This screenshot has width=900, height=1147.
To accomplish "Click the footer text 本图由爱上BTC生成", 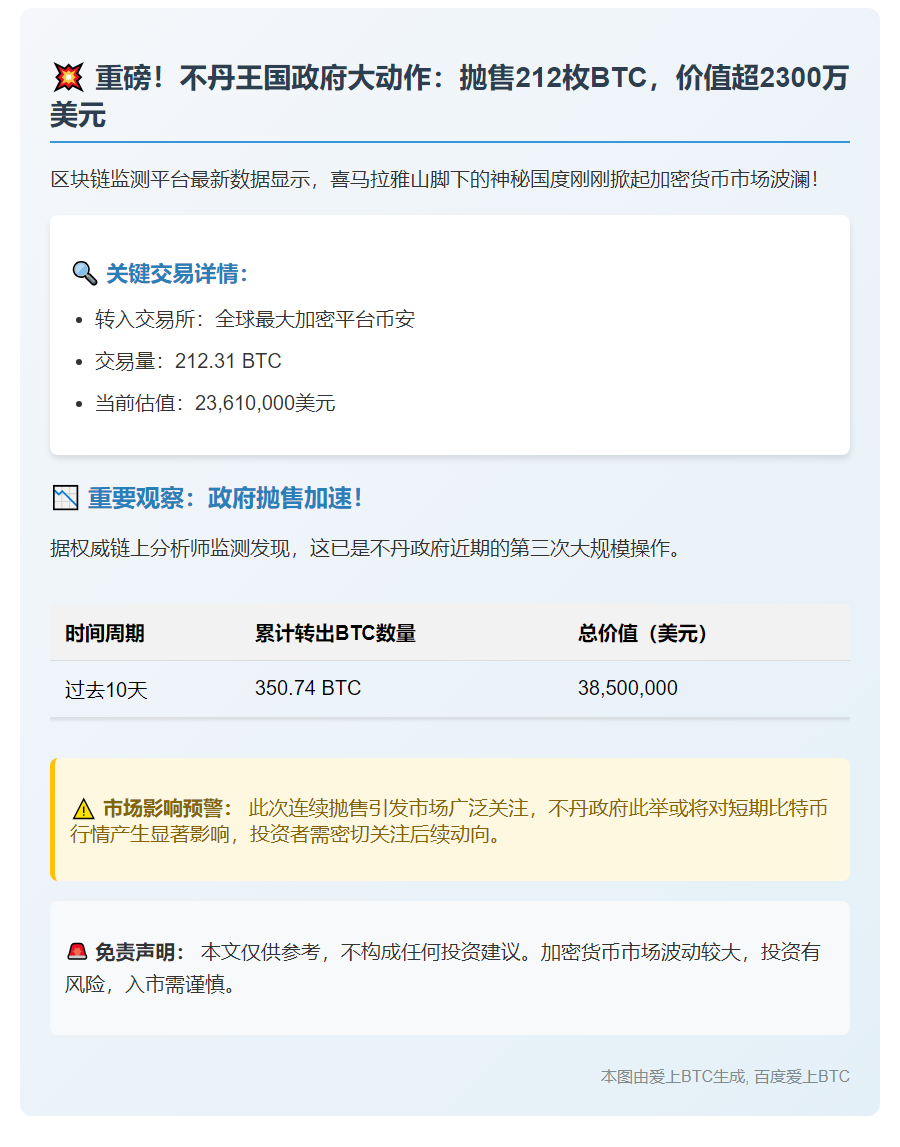I will [x=673, y=1077].
